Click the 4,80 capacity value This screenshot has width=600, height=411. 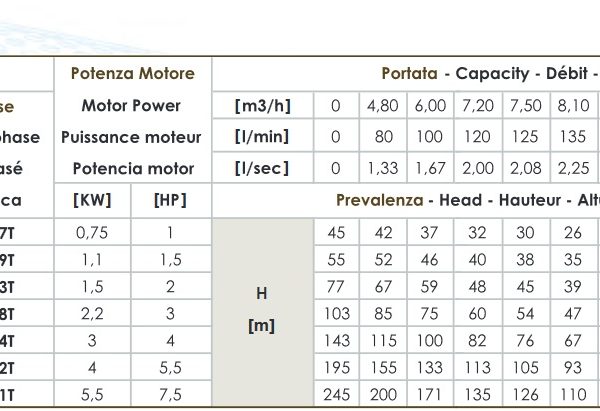pos(383,105)
